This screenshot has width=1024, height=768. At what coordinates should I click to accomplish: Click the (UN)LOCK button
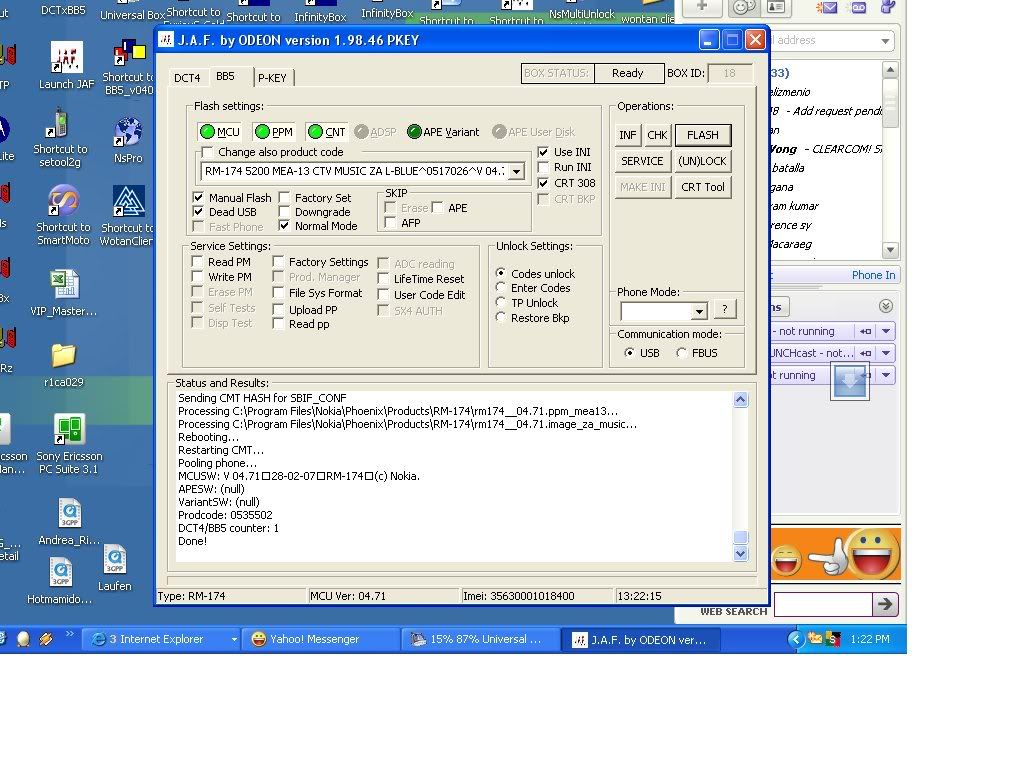point(702,161)
